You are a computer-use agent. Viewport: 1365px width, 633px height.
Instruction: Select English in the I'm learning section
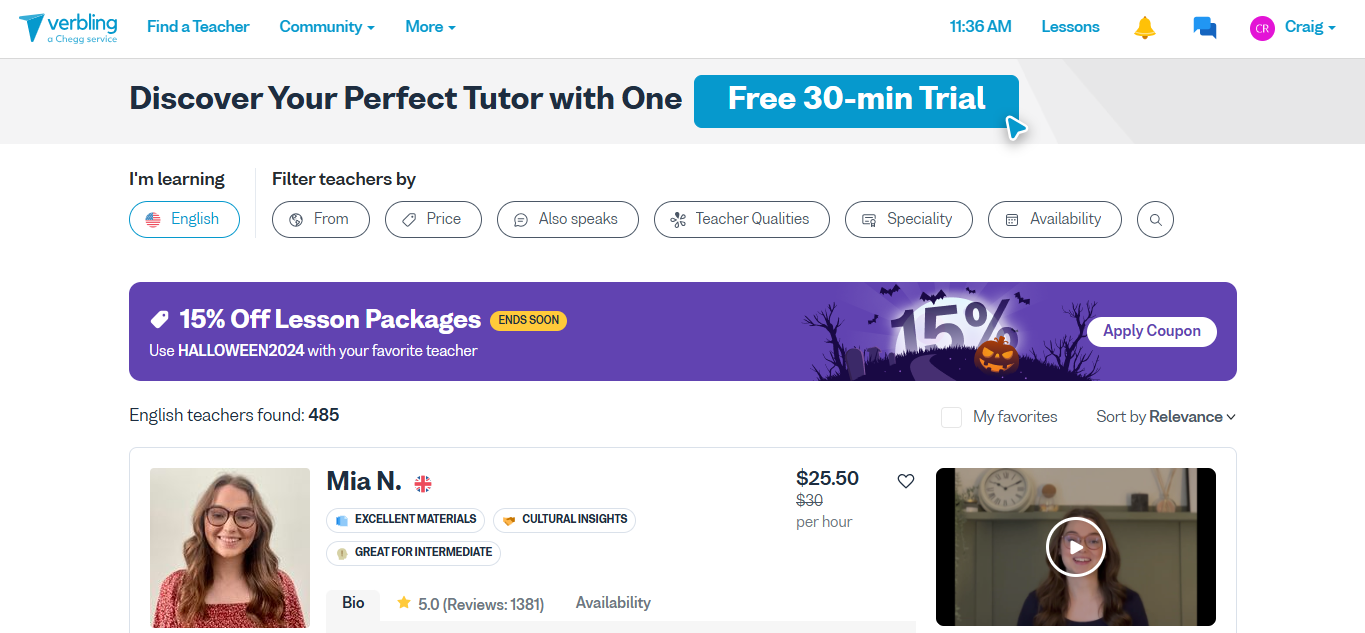pyautogui.click(x=184, y=218)
